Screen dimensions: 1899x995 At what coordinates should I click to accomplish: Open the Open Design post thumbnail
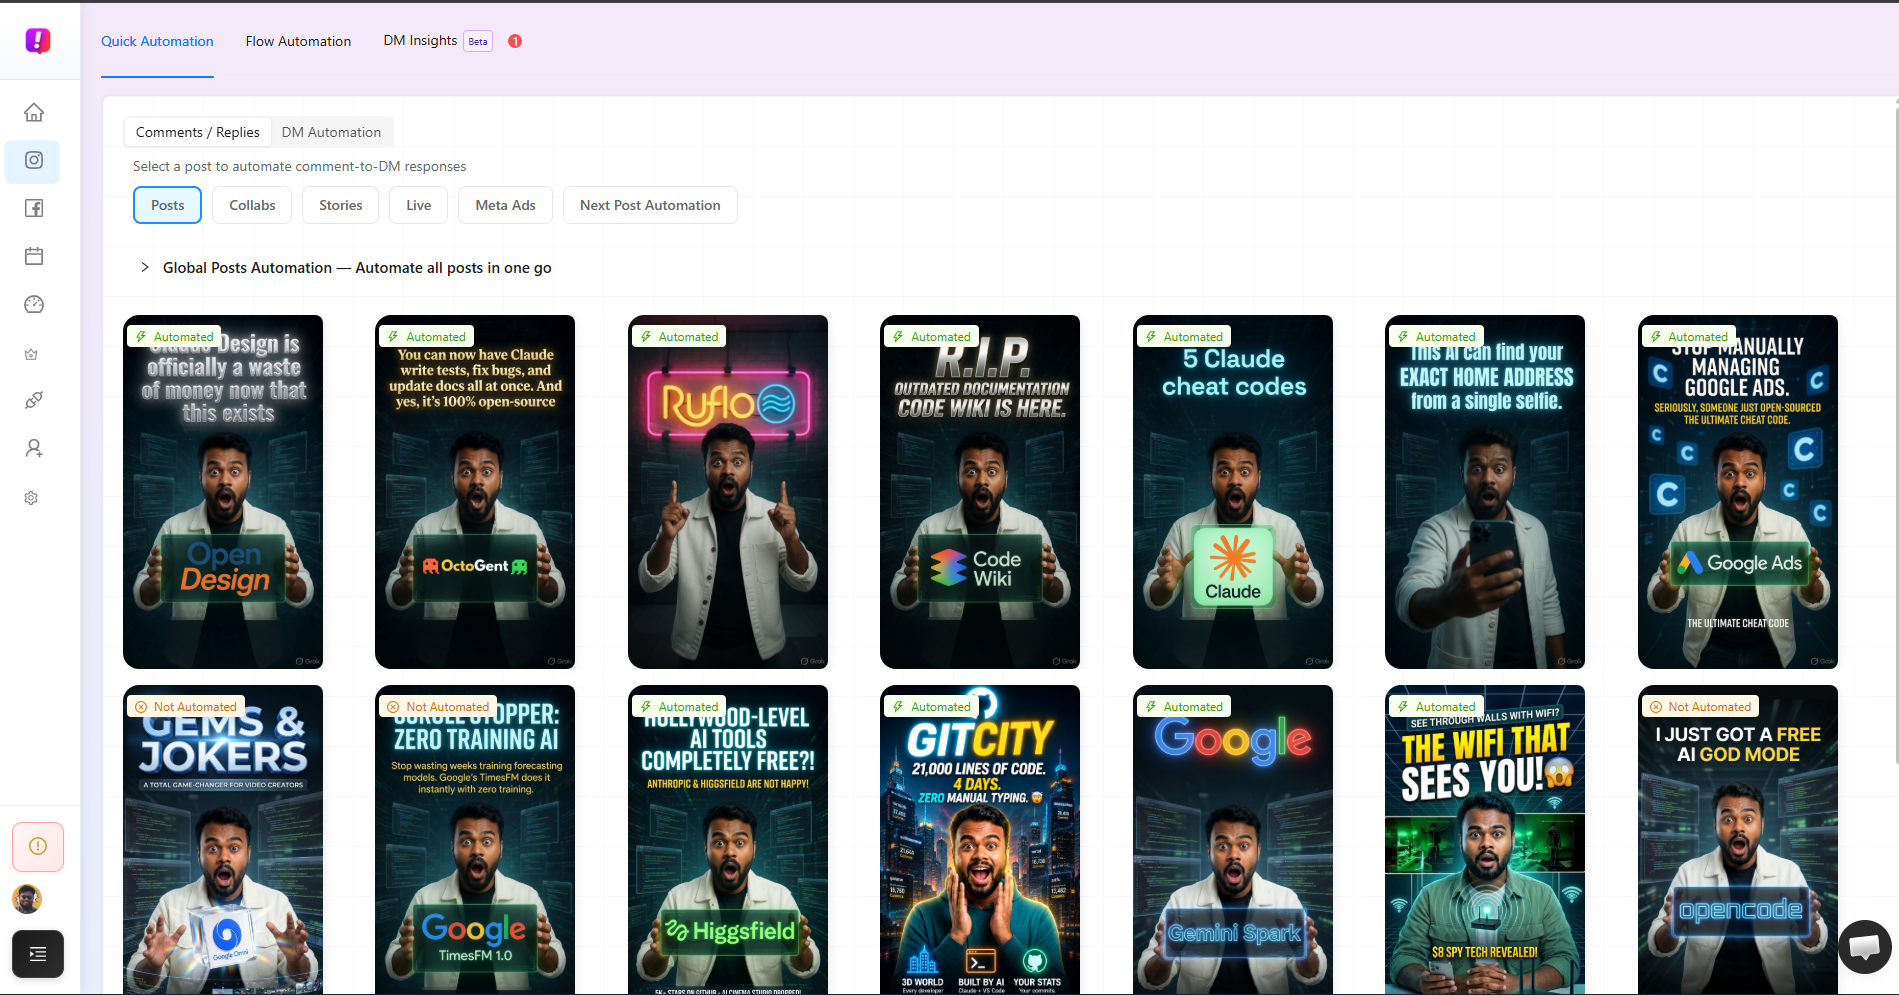(223, 492)
